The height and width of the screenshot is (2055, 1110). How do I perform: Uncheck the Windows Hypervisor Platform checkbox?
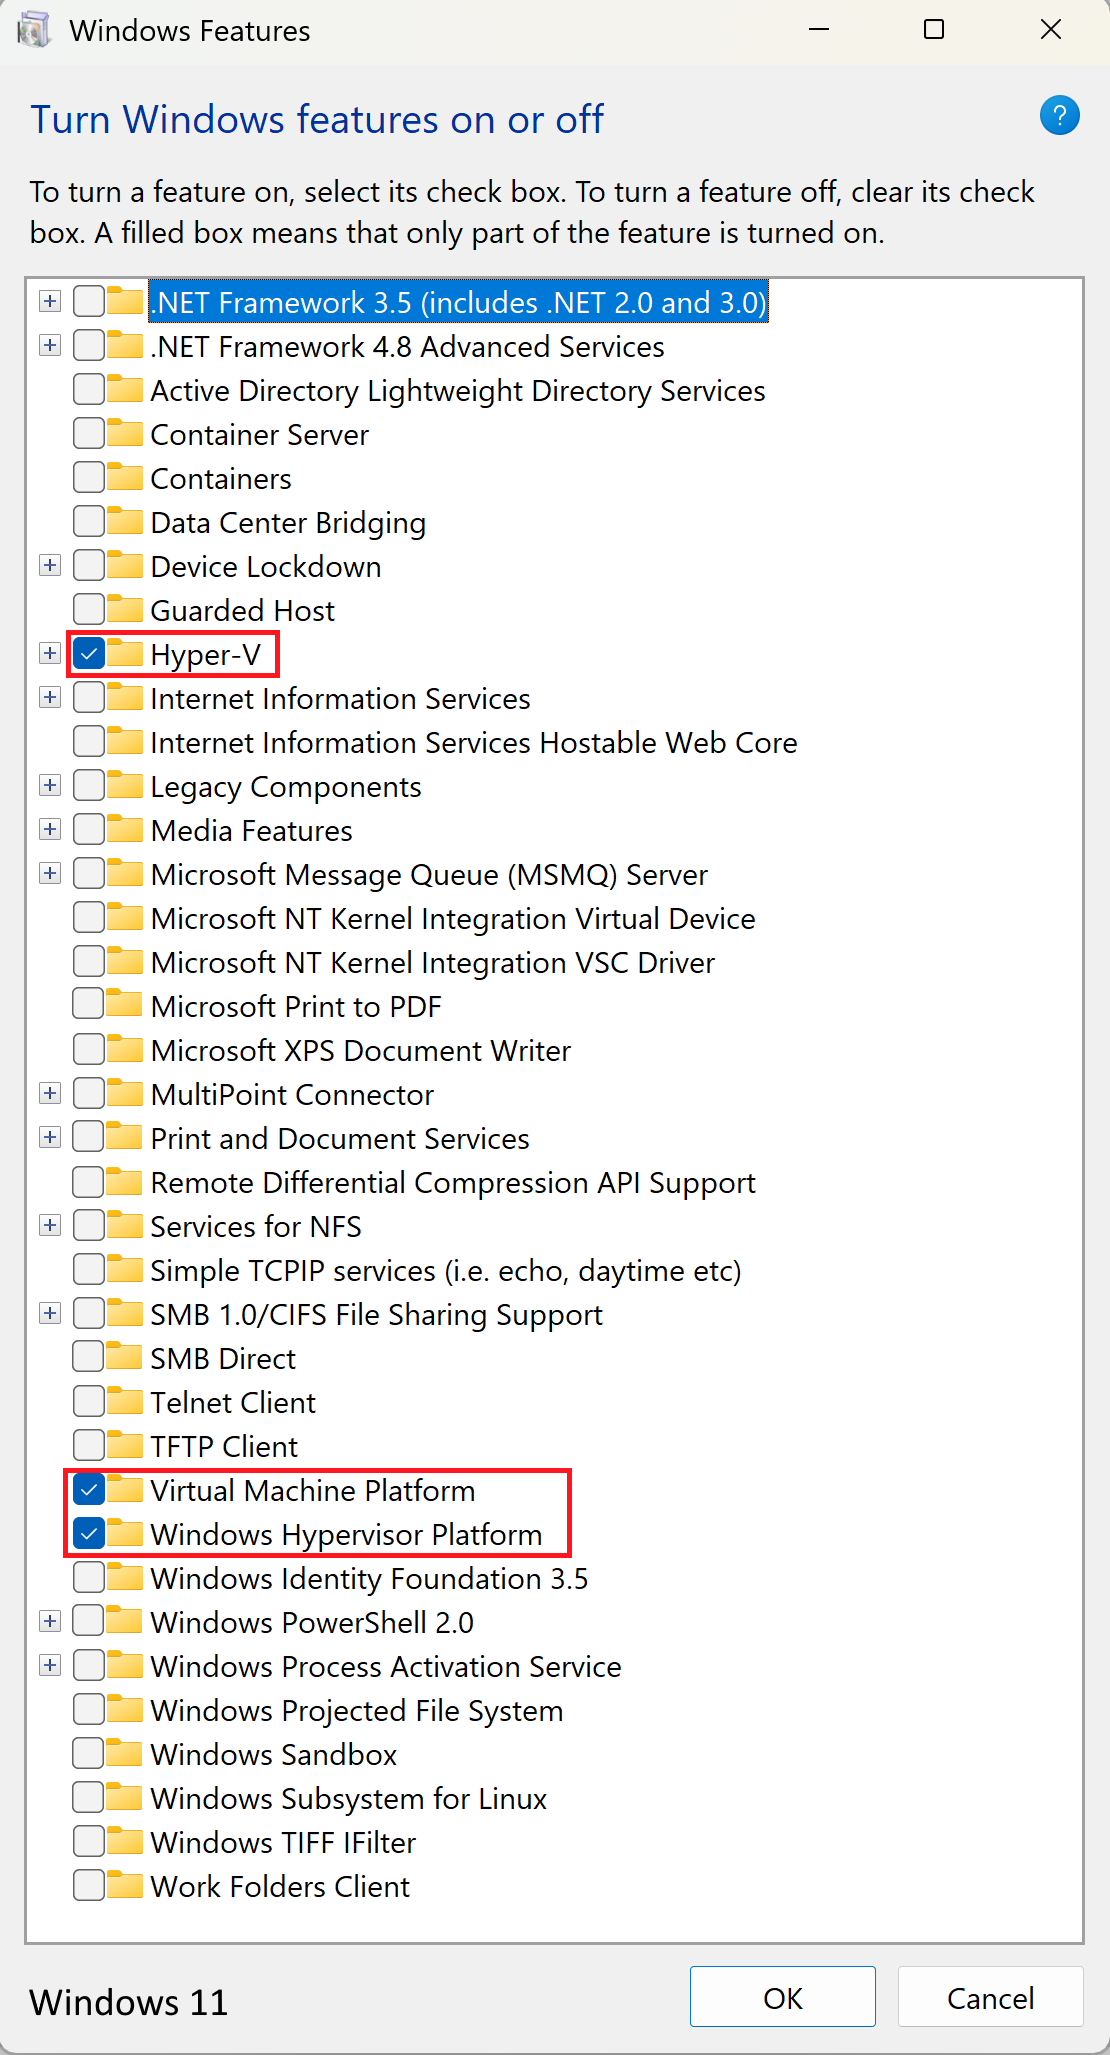pos(89,1534)
